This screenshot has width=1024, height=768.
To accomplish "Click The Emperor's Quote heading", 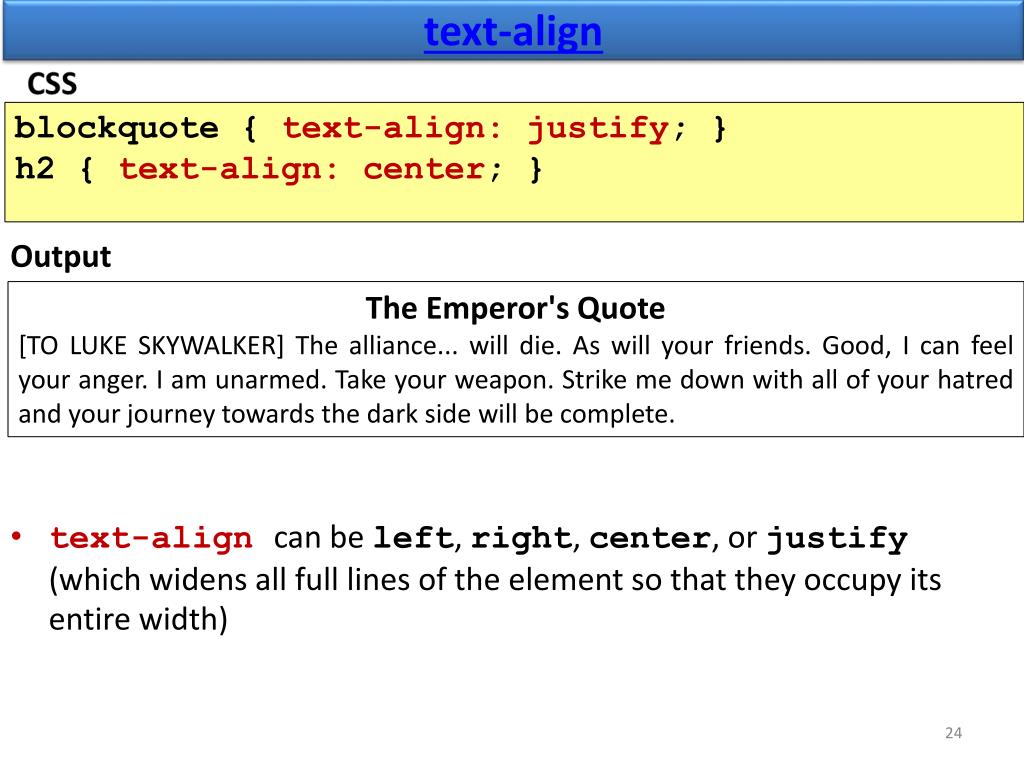I will coord(515,308).
